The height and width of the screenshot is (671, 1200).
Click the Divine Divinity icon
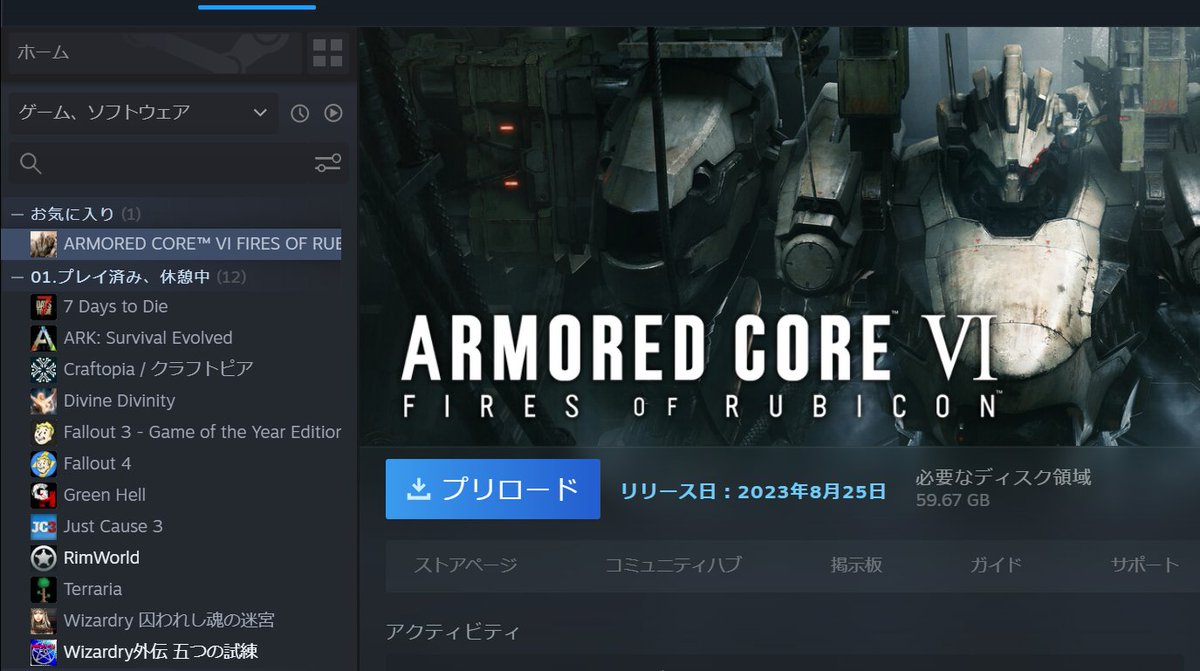tap(44, 401)
